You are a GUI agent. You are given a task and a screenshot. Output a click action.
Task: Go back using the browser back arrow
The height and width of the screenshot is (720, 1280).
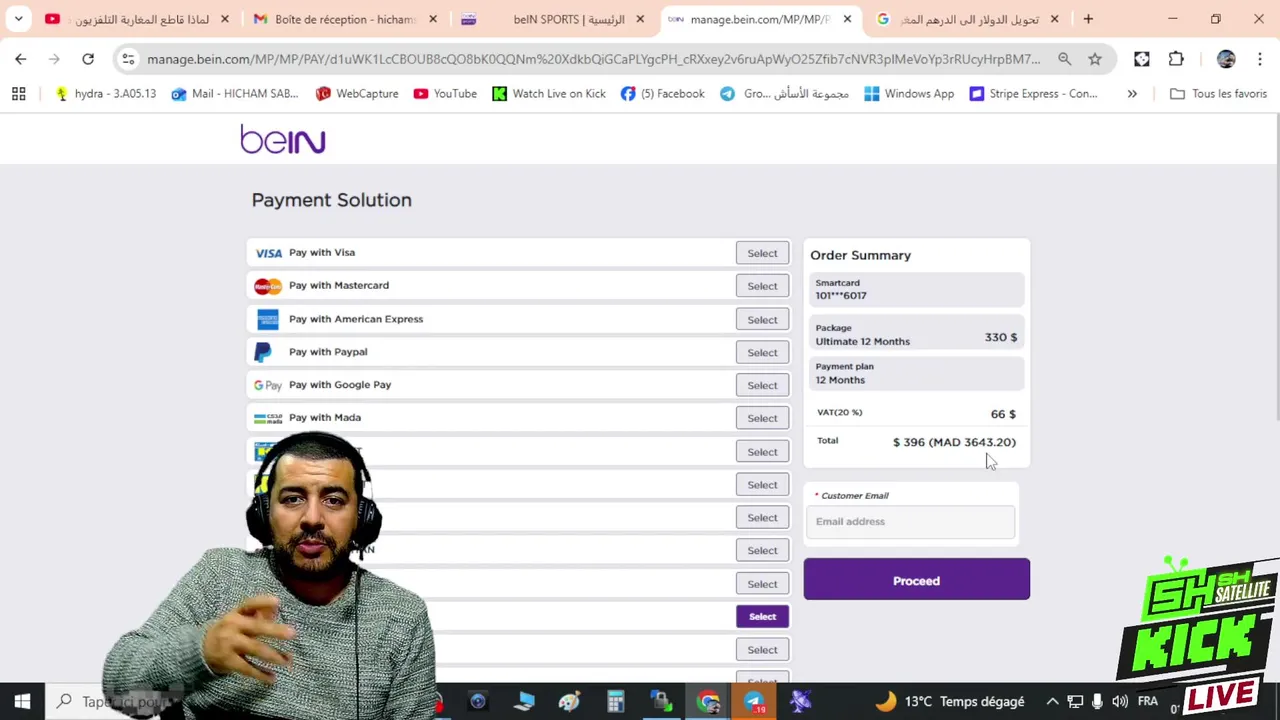coord(20,59)
